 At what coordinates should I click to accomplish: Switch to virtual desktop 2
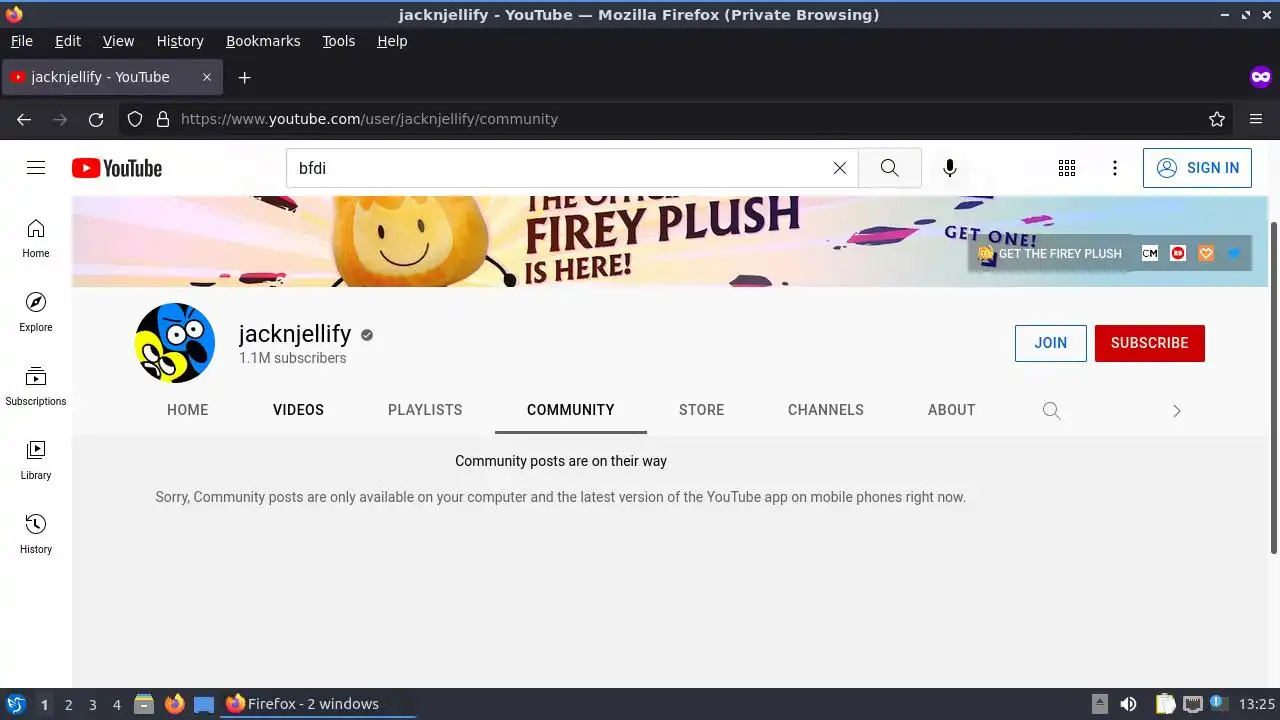[68, 704]
